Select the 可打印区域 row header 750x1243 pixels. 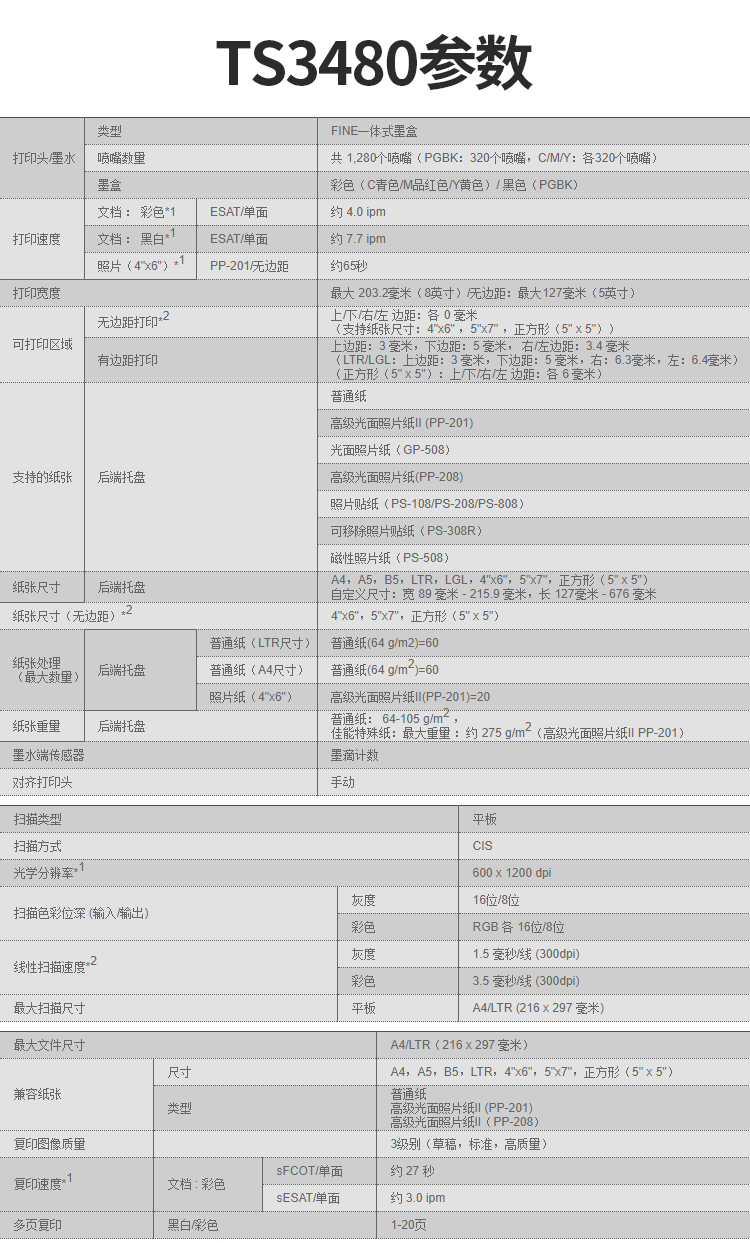43,345
